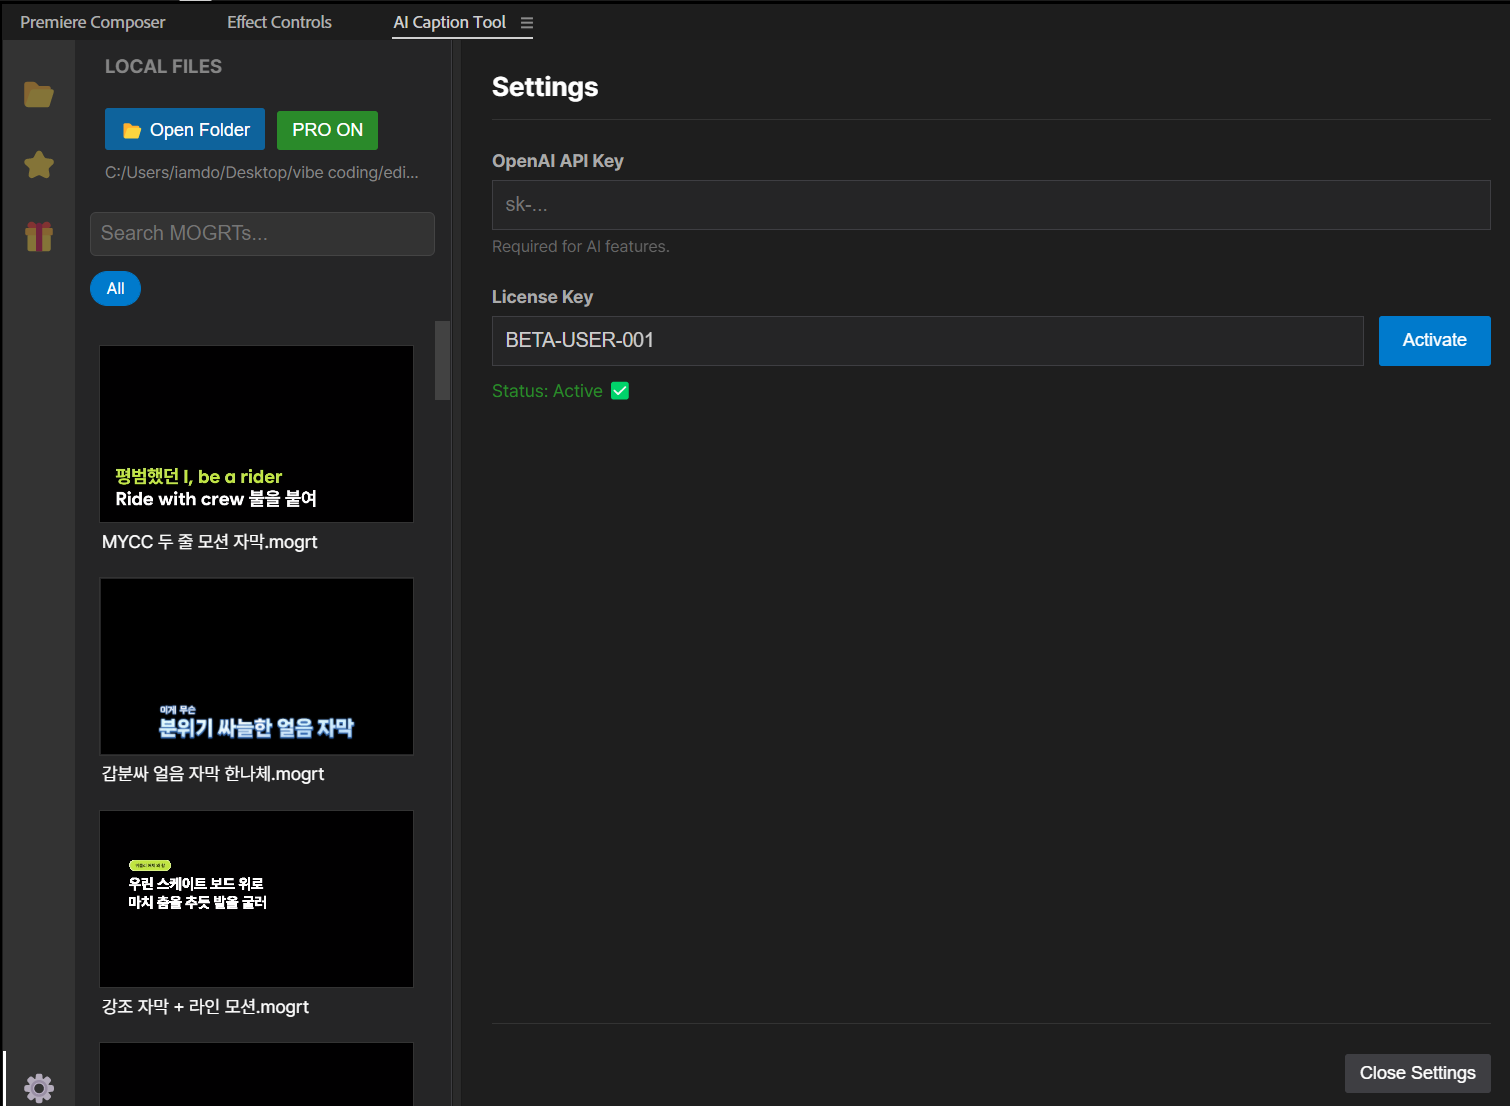The width and height of the screenshot is (1510, 1106).
Task: Switch to the Effect Controls tab
Action: pyautogui.click(x=279, y=22)
